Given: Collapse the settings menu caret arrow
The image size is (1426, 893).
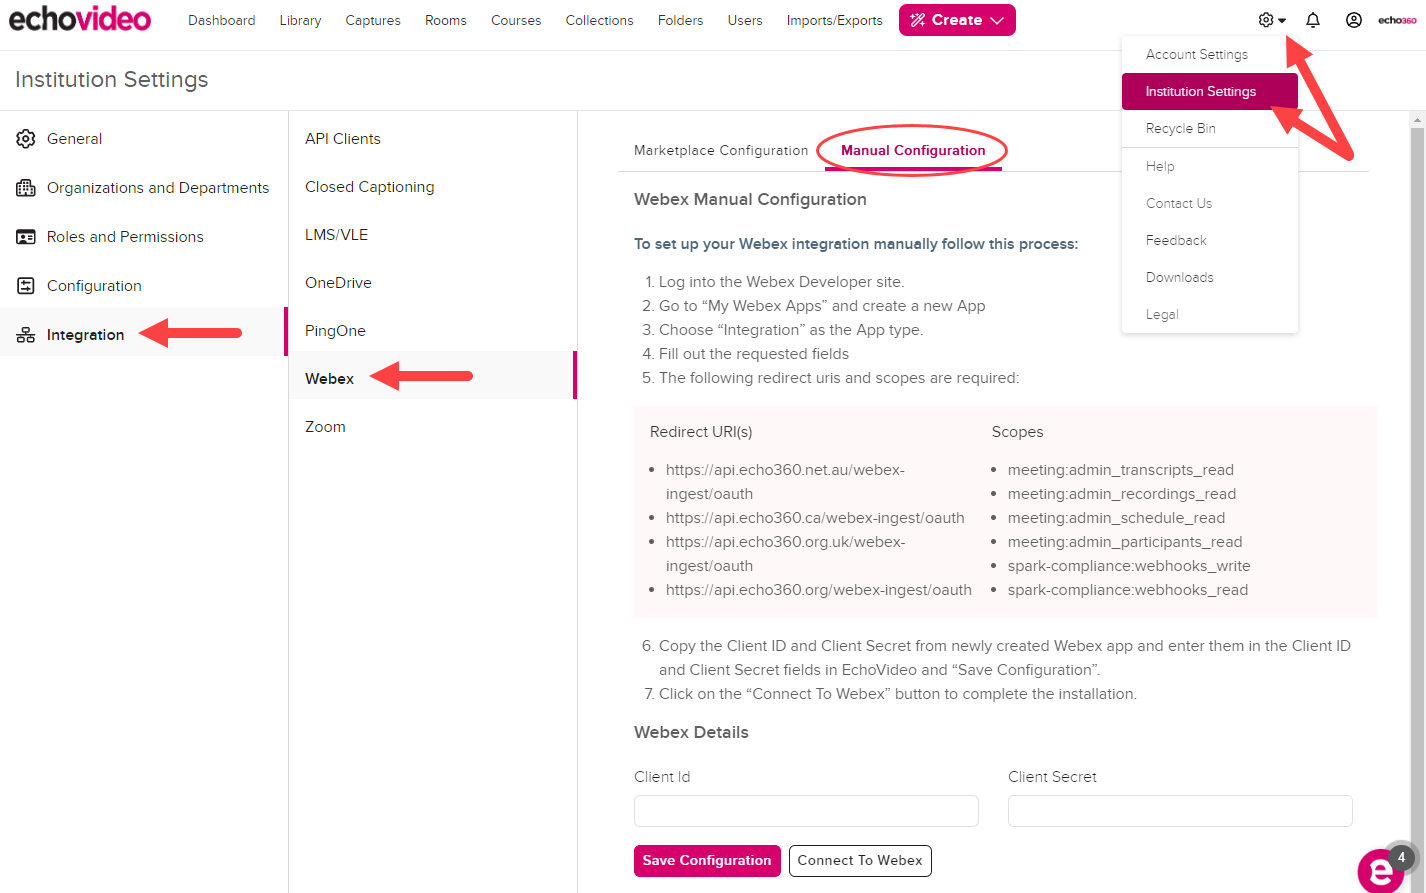Looking at the screenshot, I should click(x=1282, y=21).
